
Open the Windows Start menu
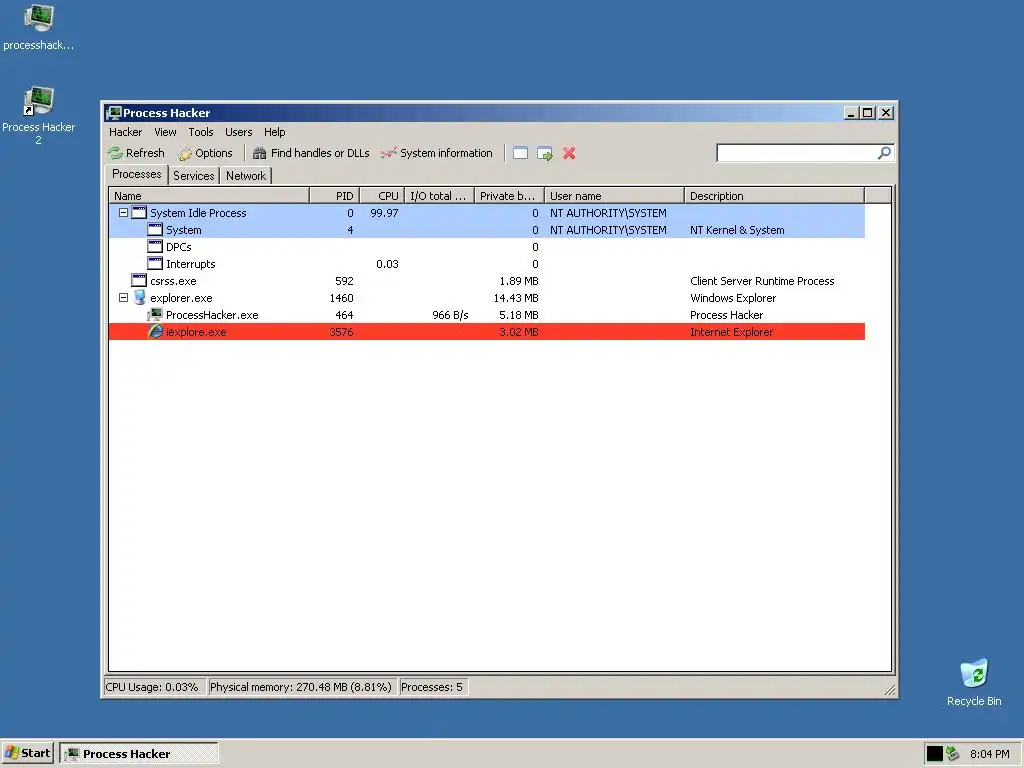27,754
